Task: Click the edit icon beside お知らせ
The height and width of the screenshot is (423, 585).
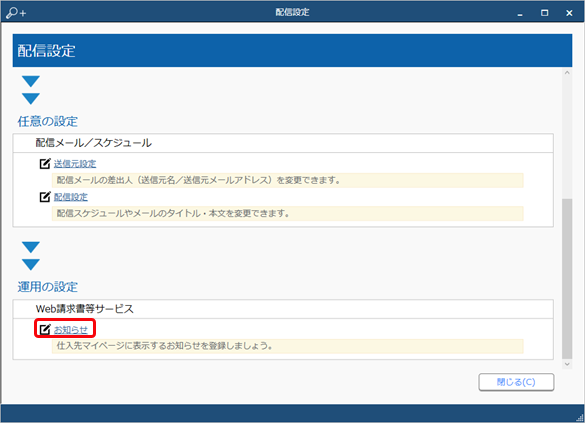Action: coord(45,329)
